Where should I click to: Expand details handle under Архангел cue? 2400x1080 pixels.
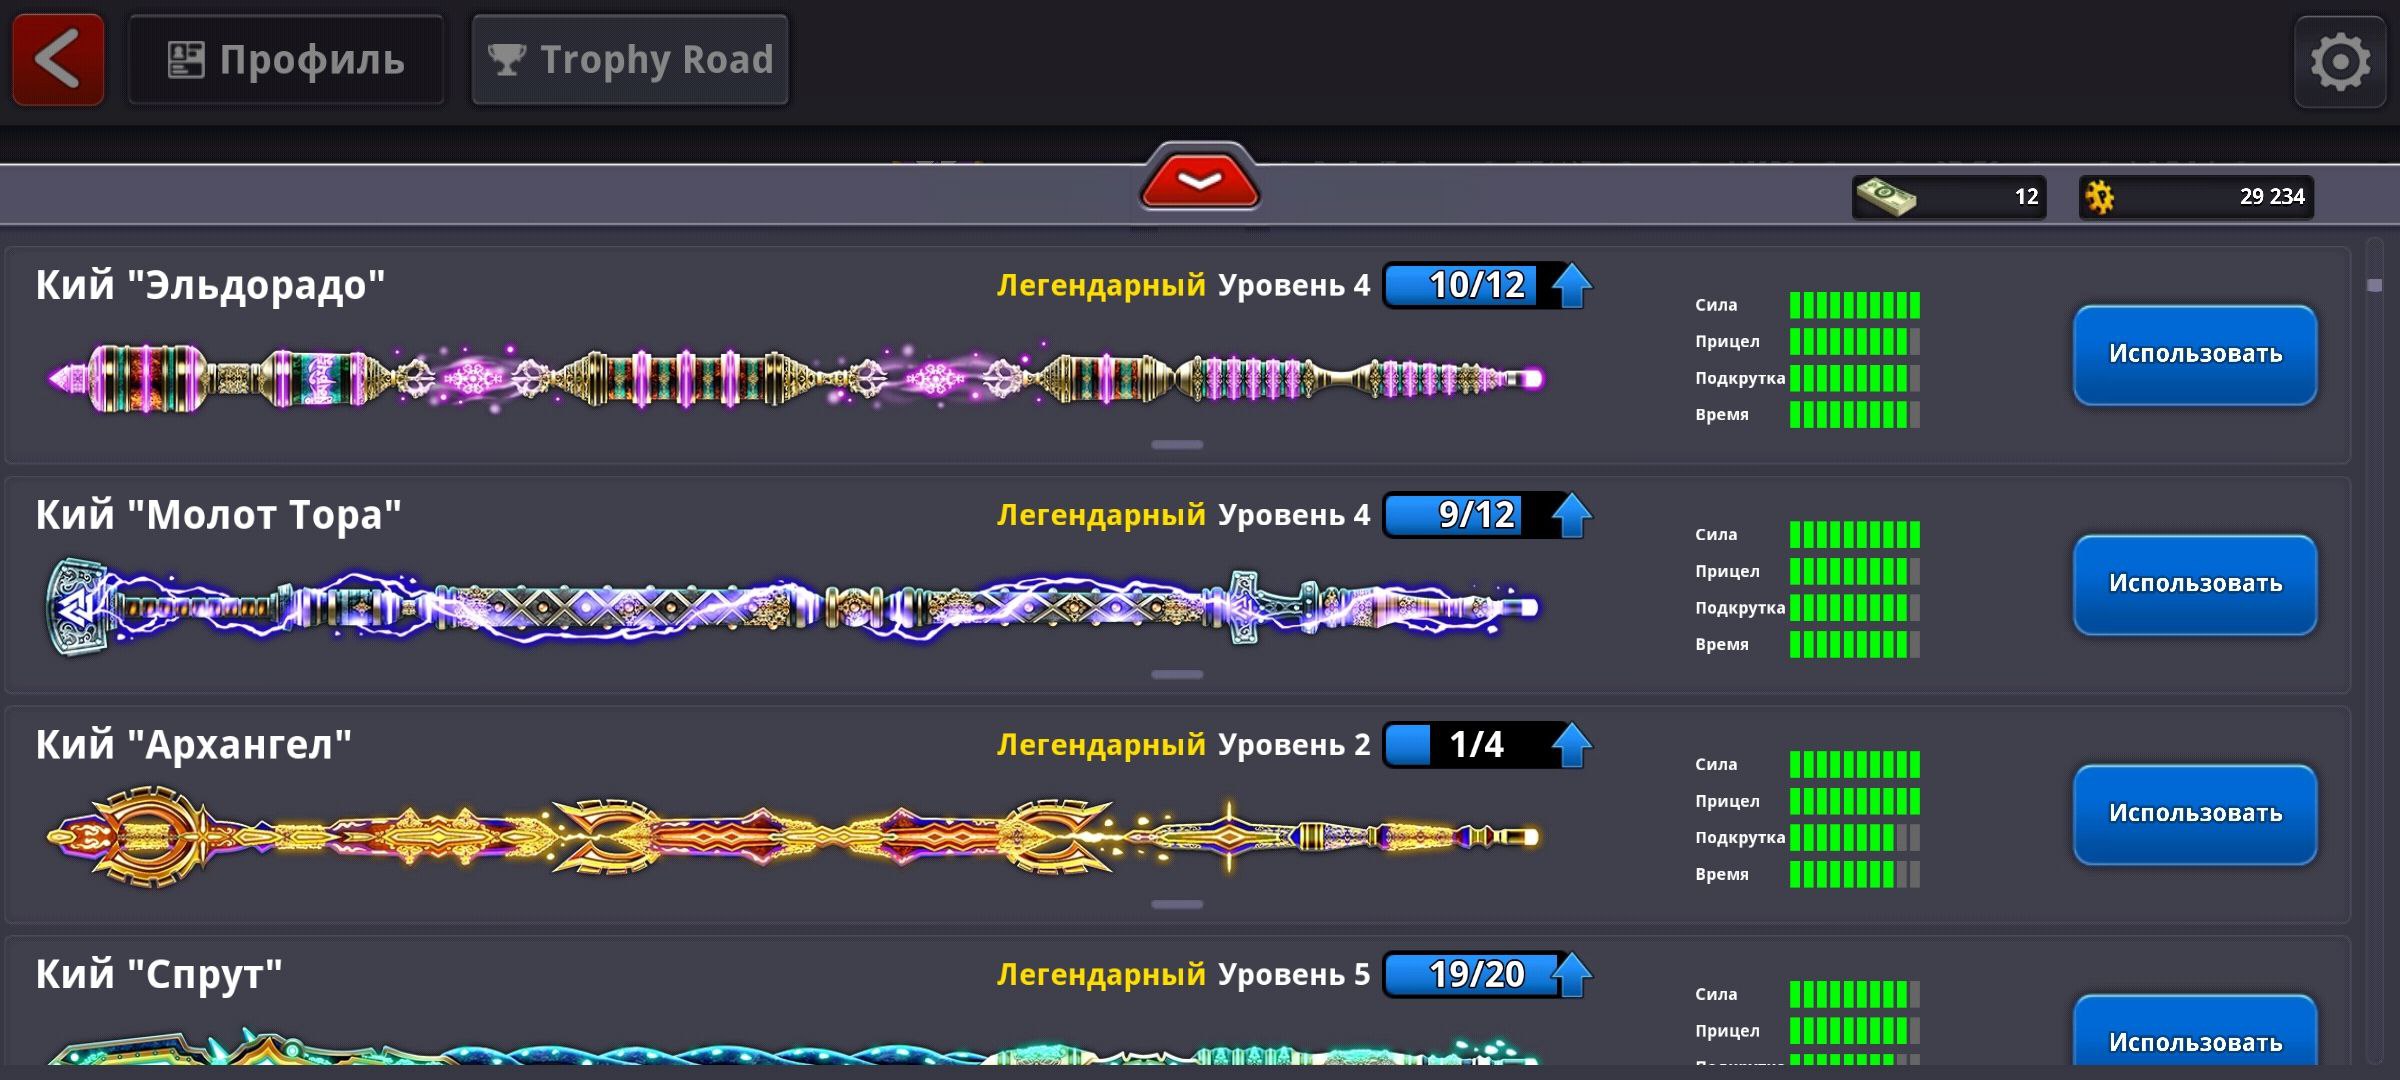1177,905
